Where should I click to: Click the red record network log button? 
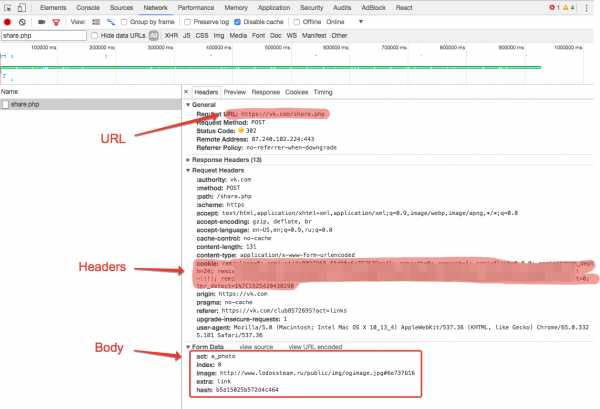pos(7,22)
